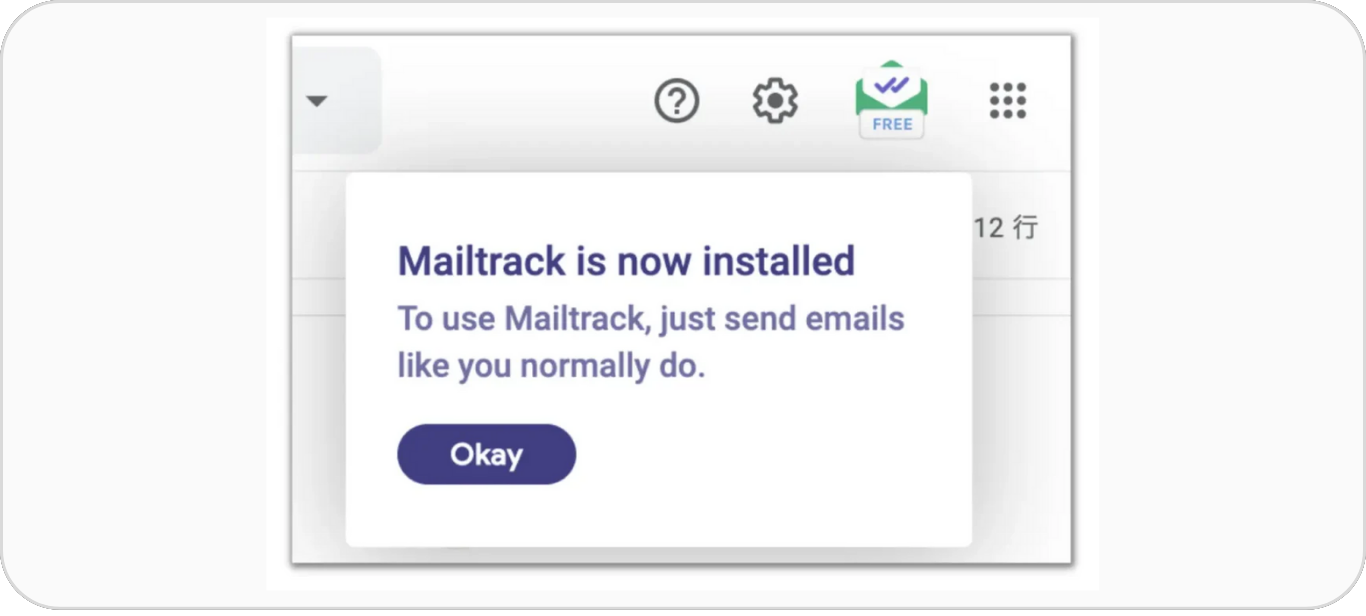Dismiss the Mailtrack dialog with Okay
Viewport: 1366px width, 616px height.
click(486, 454)
